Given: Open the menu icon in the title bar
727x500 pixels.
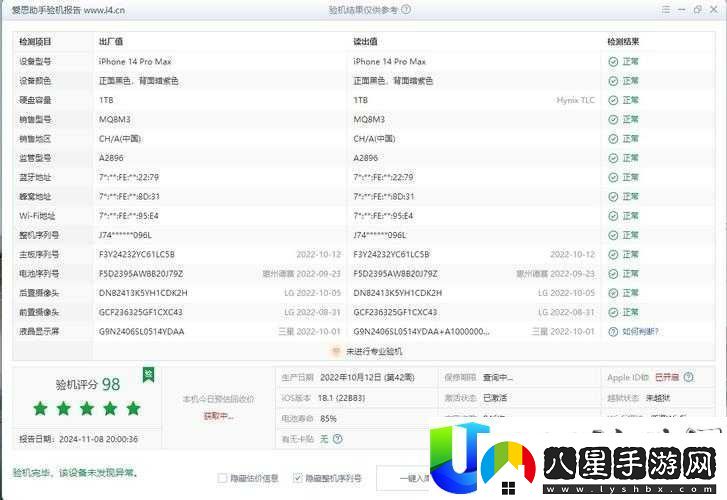Looking at the screenshot, I should 666,9.
